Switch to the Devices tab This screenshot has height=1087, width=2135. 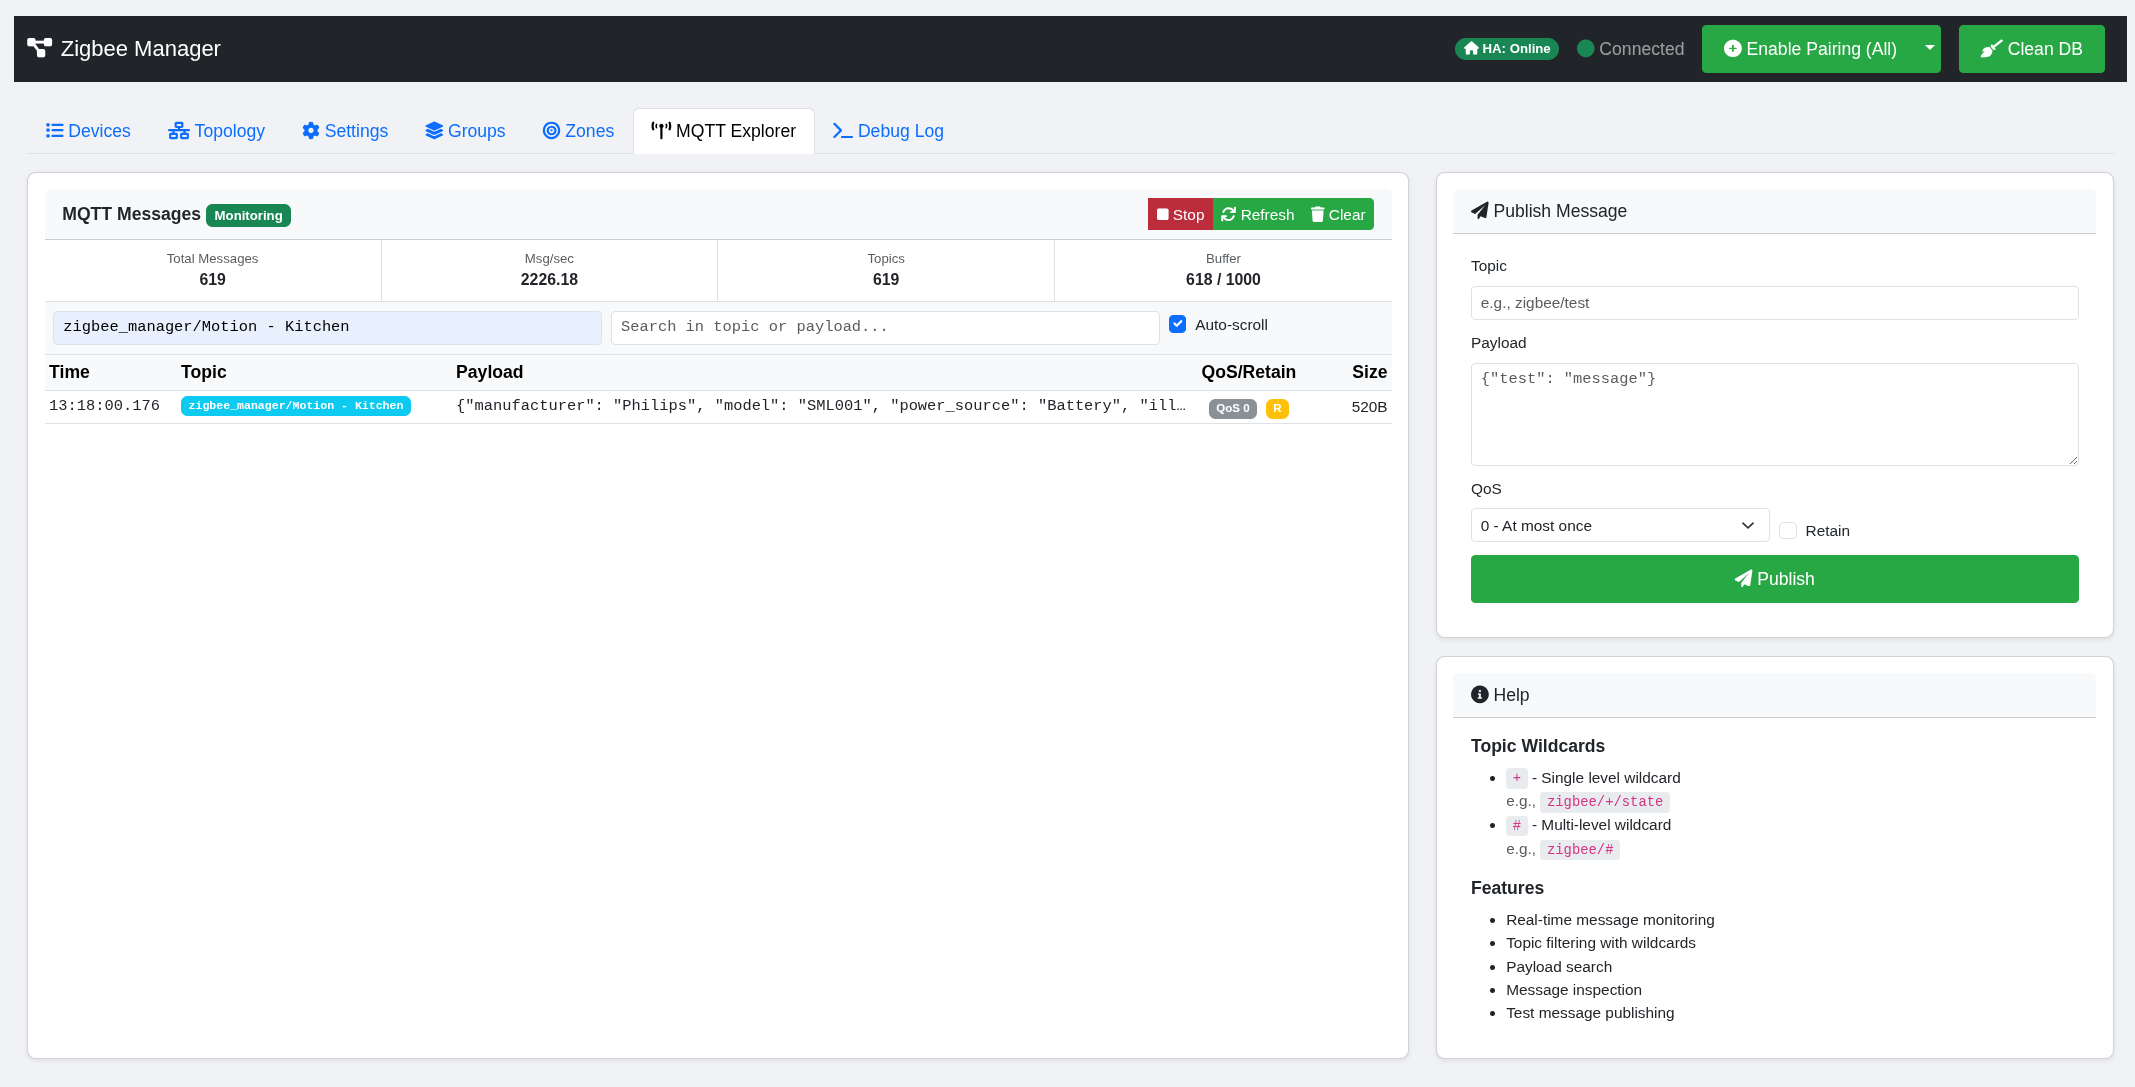click(88, 131)
